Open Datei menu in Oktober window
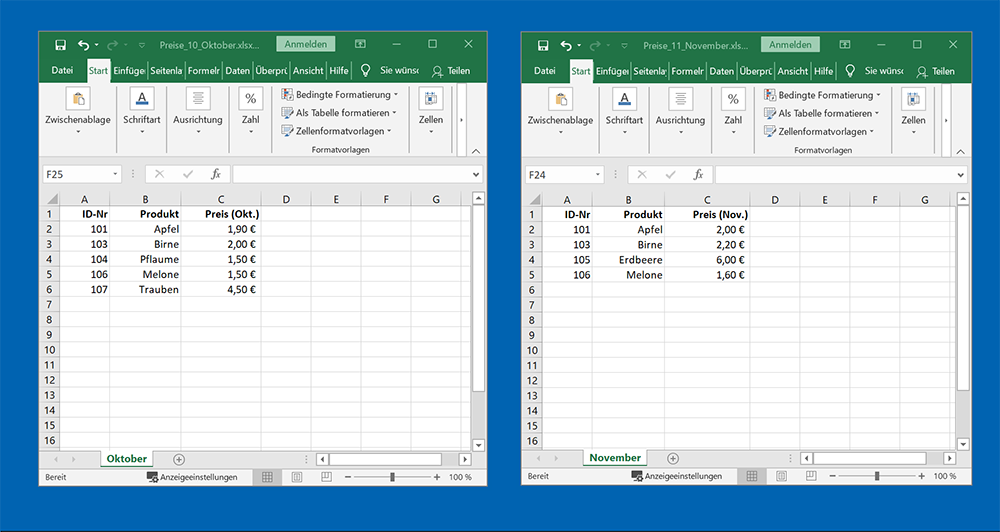This screenshot has width=1000, height=532. (62, 71)
